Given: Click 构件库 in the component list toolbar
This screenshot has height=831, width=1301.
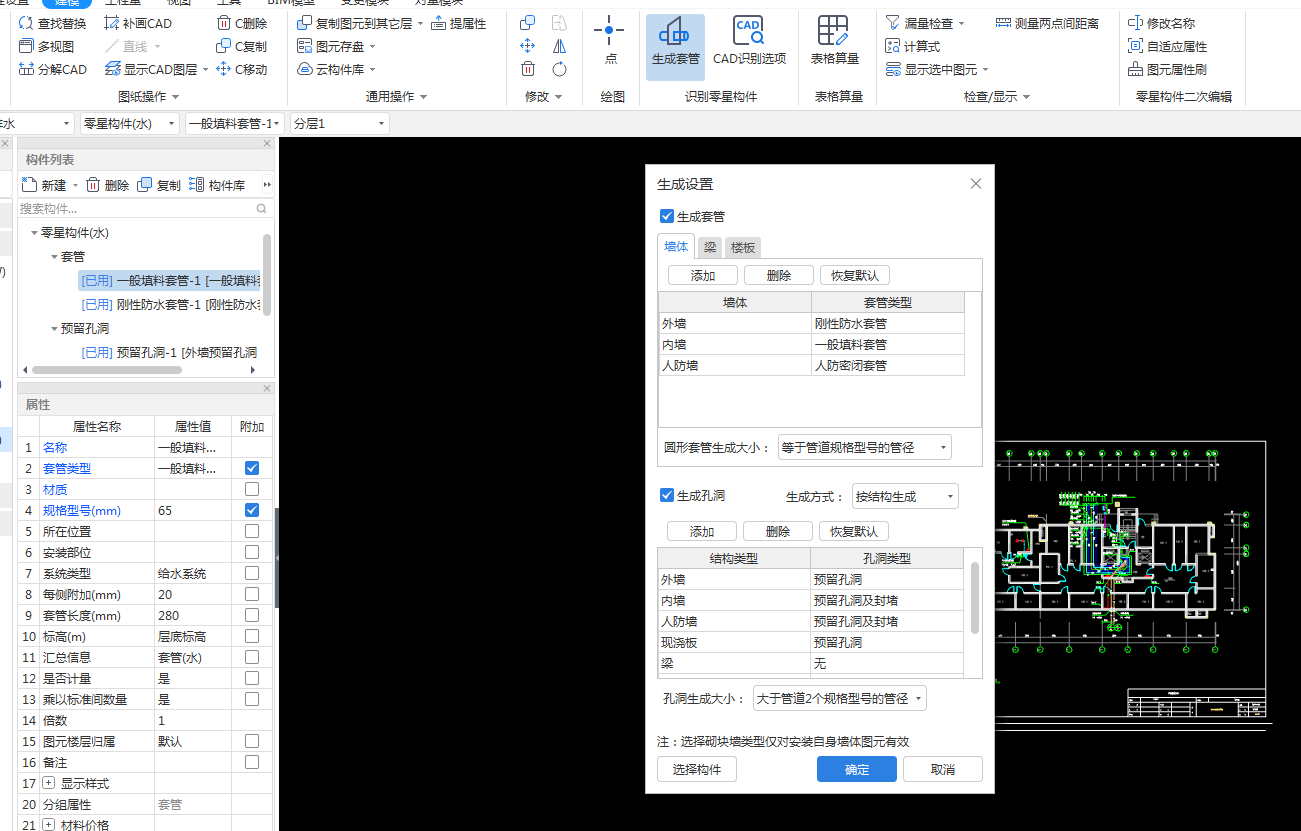Looking at the screenshot, I should pos(217,185).
